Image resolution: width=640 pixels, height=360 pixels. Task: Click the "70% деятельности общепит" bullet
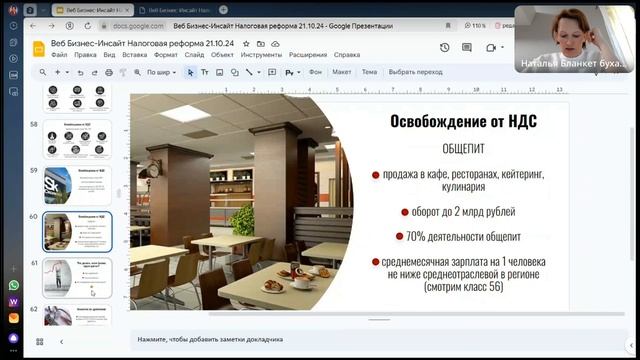pyautogui.click(x=463, y=236)
